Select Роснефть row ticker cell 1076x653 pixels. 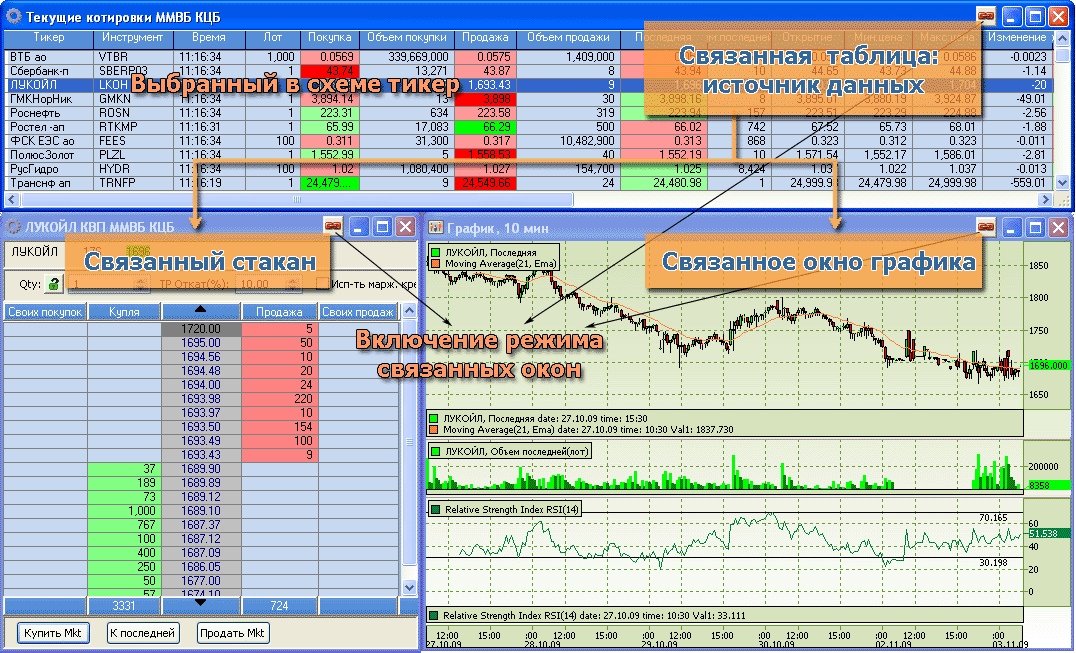pyautogui.click(x=48, y=112)
